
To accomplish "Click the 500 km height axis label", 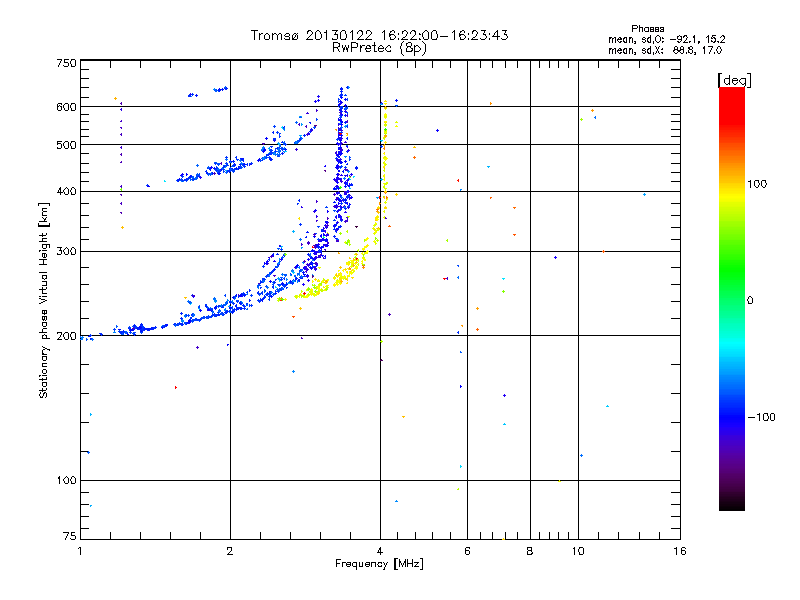I will click(x=66, y=145).
